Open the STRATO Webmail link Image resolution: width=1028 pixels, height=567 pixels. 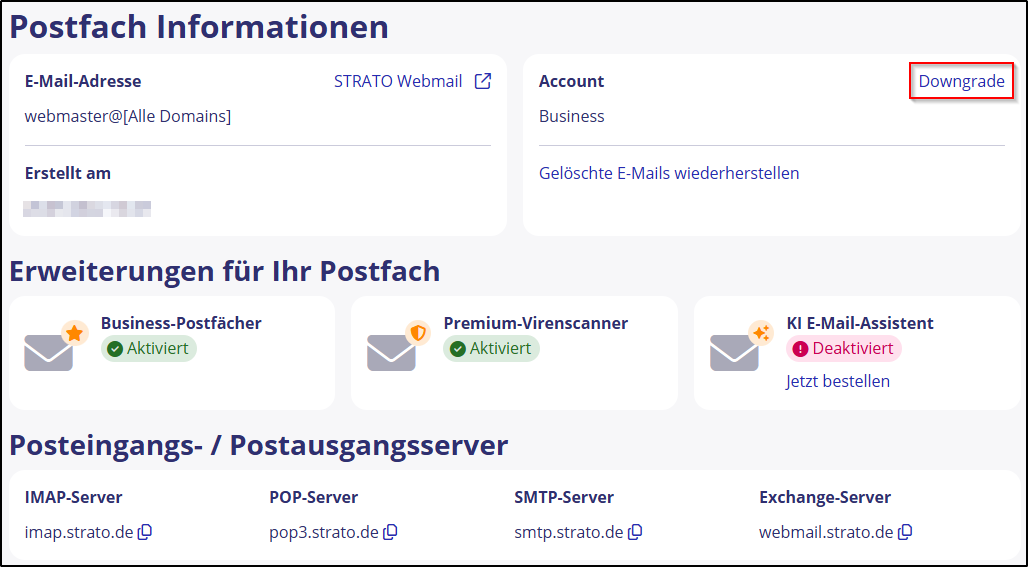click(398, 81)
